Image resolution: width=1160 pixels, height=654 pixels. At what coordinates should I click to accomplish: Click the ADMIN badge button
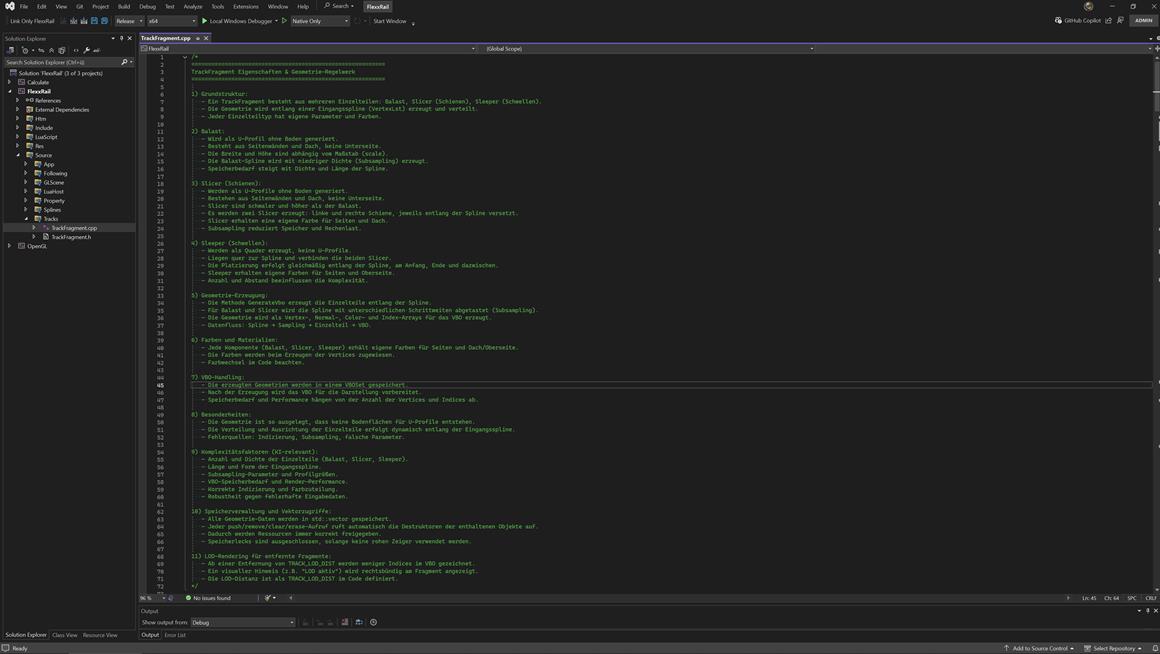[x=1143, y=21]
